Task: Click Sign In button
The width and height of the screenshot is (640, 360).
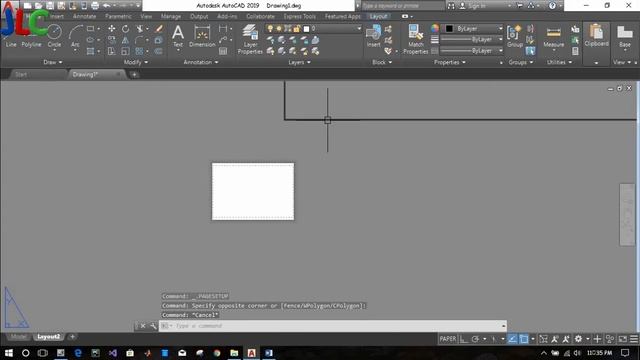Action: tap(474, 6)
